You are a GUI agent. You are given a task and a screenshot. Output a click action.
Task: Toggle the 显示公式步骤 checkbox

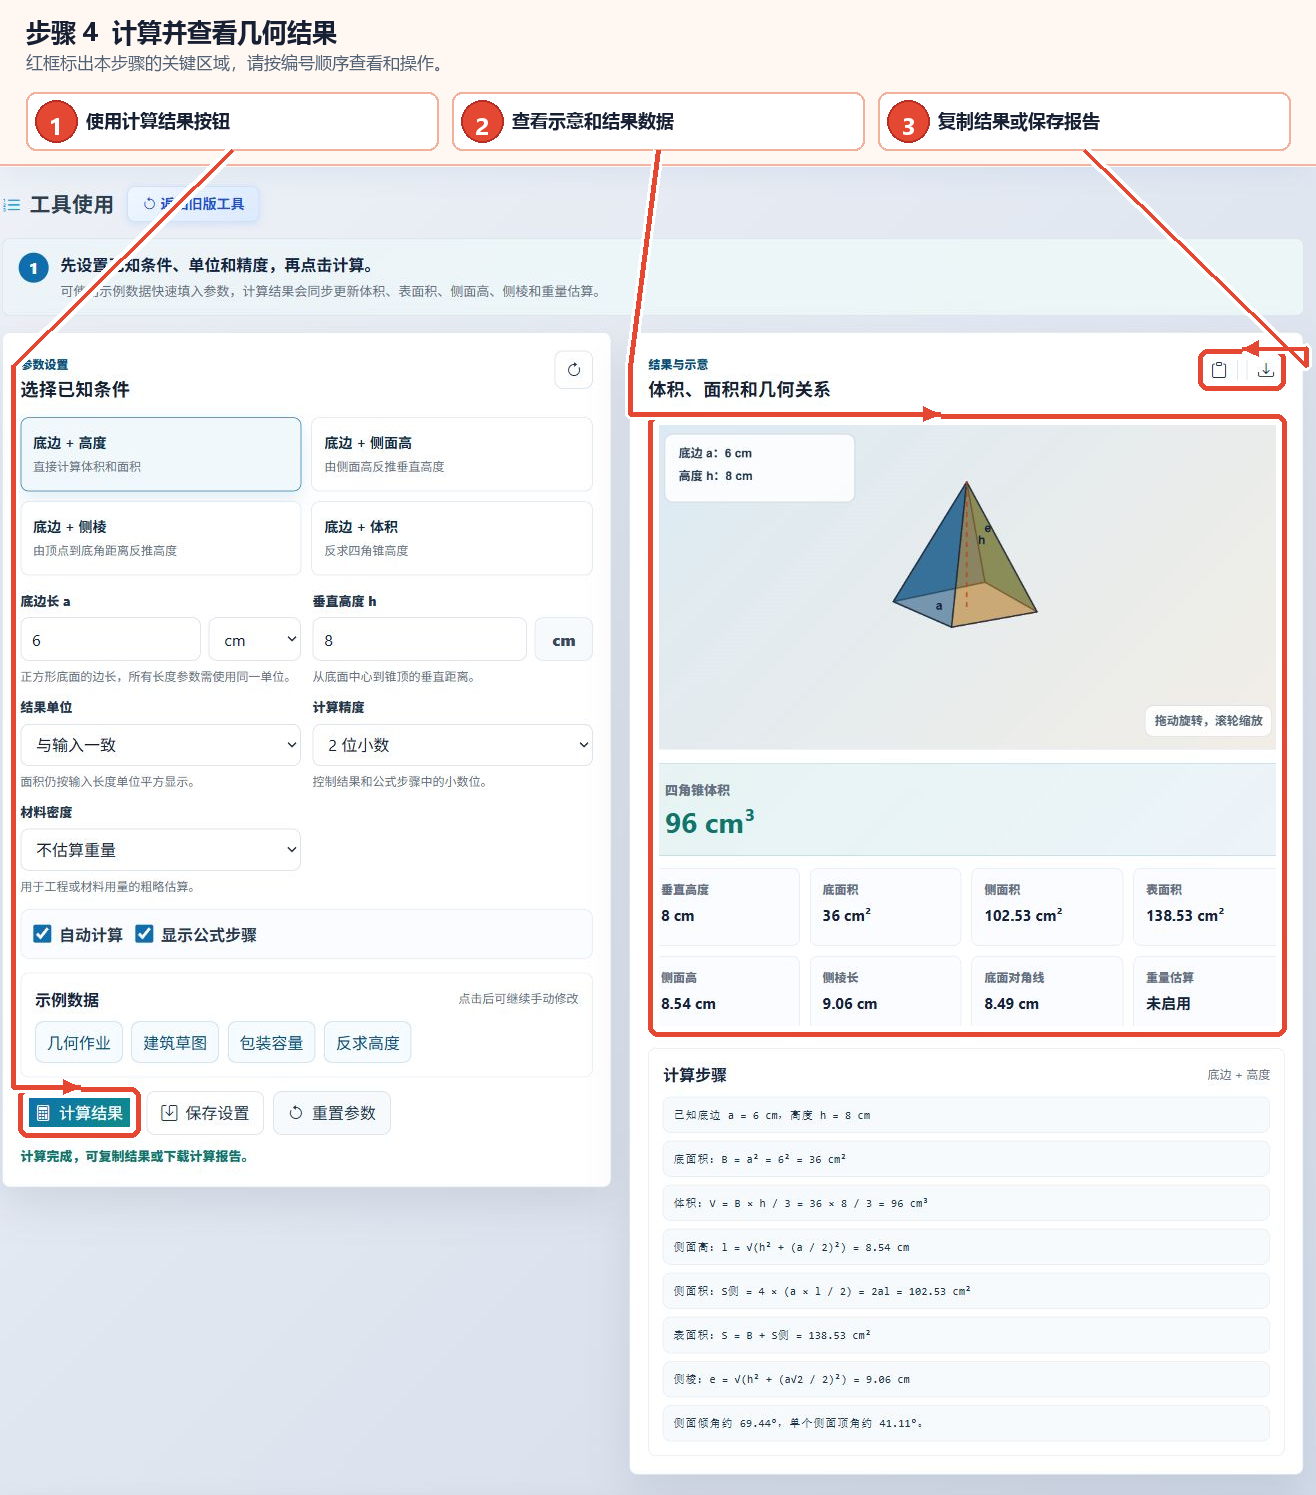[144, 934]
